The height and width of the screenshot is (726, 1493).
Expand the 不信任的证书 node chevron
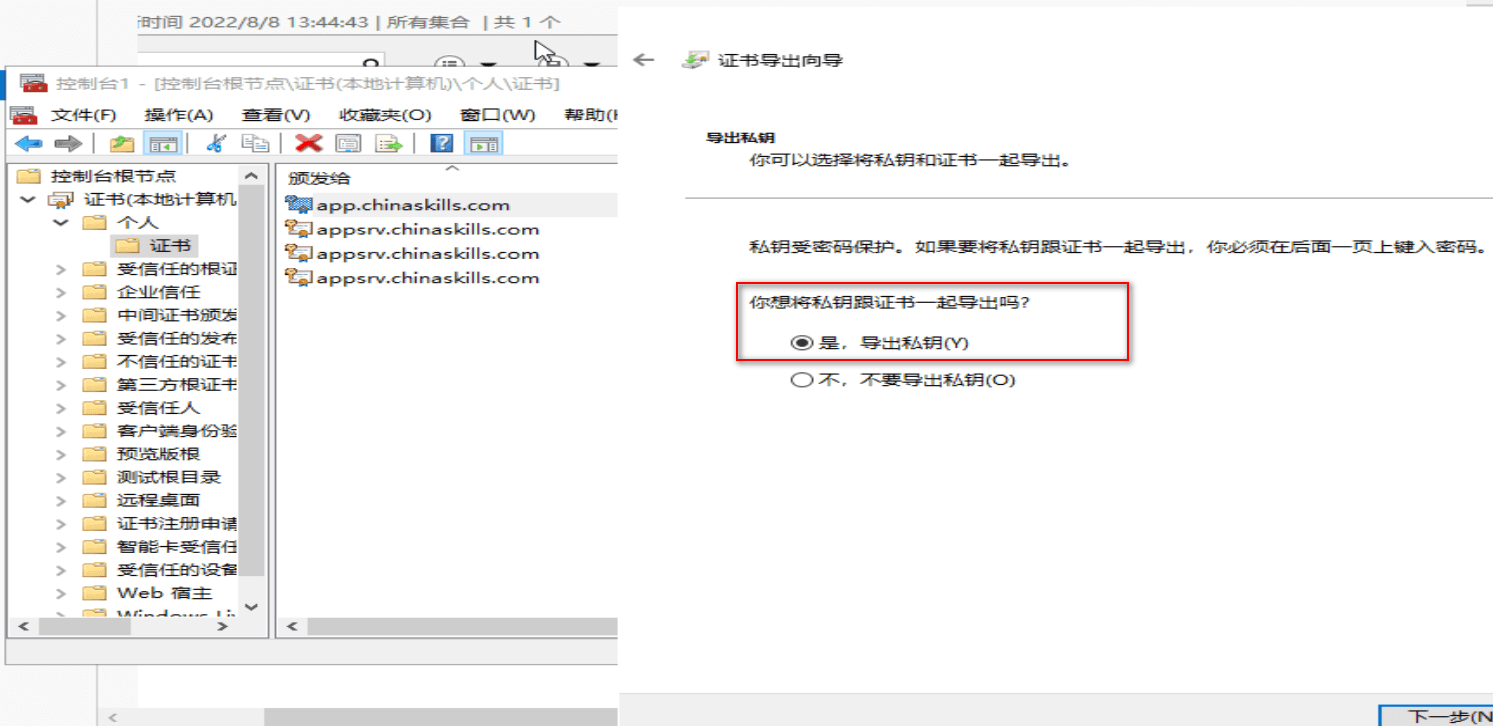(x=61, y=361)
